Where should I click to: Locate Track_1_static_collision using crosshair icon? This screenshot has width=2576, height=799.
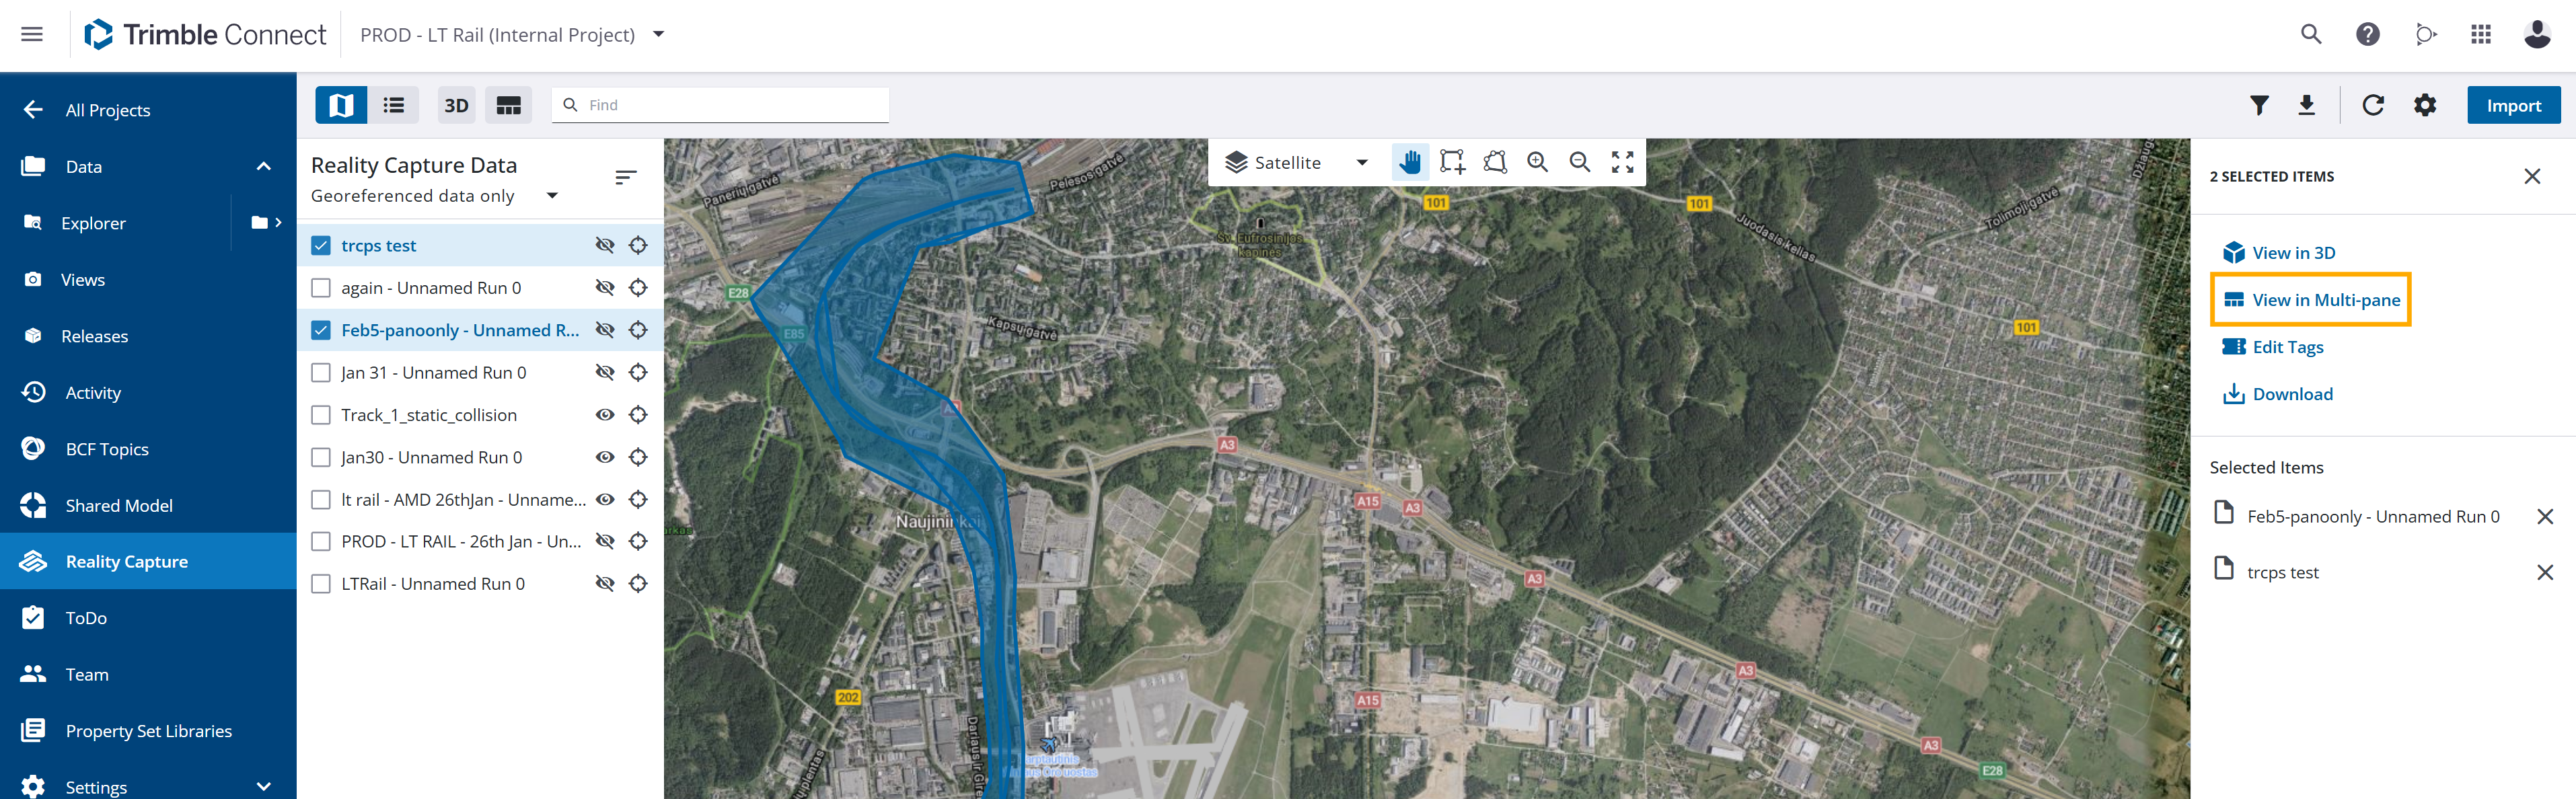coord(638,415)
